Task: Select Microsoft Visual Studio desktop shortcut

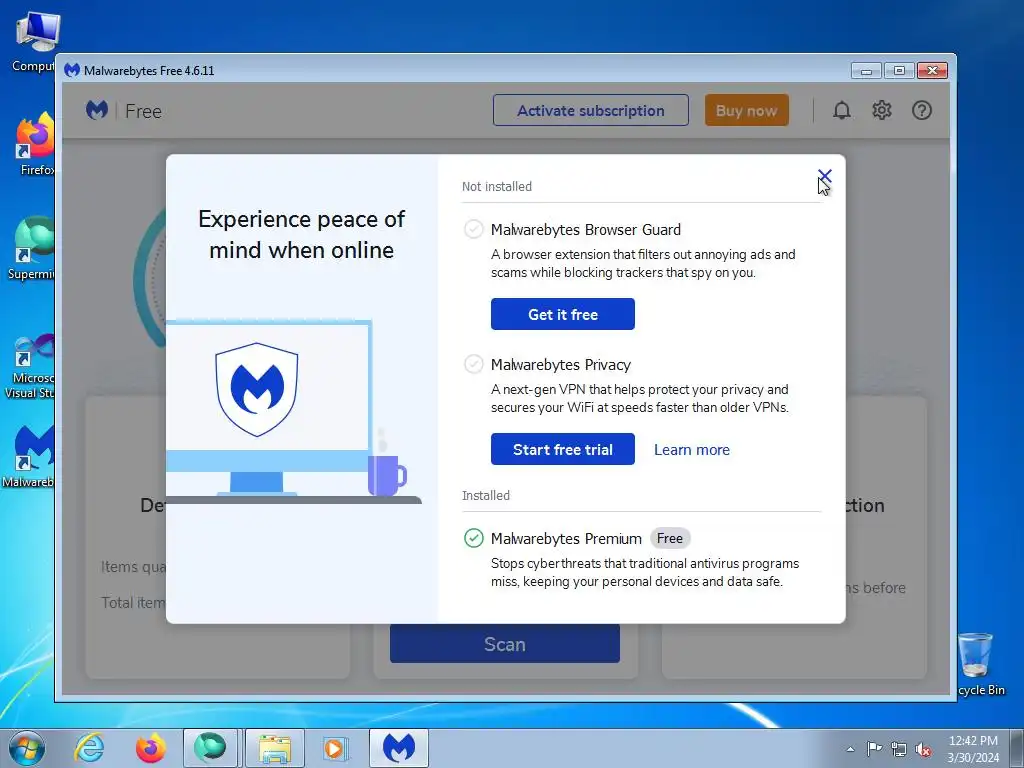Action: pos(30,366)
